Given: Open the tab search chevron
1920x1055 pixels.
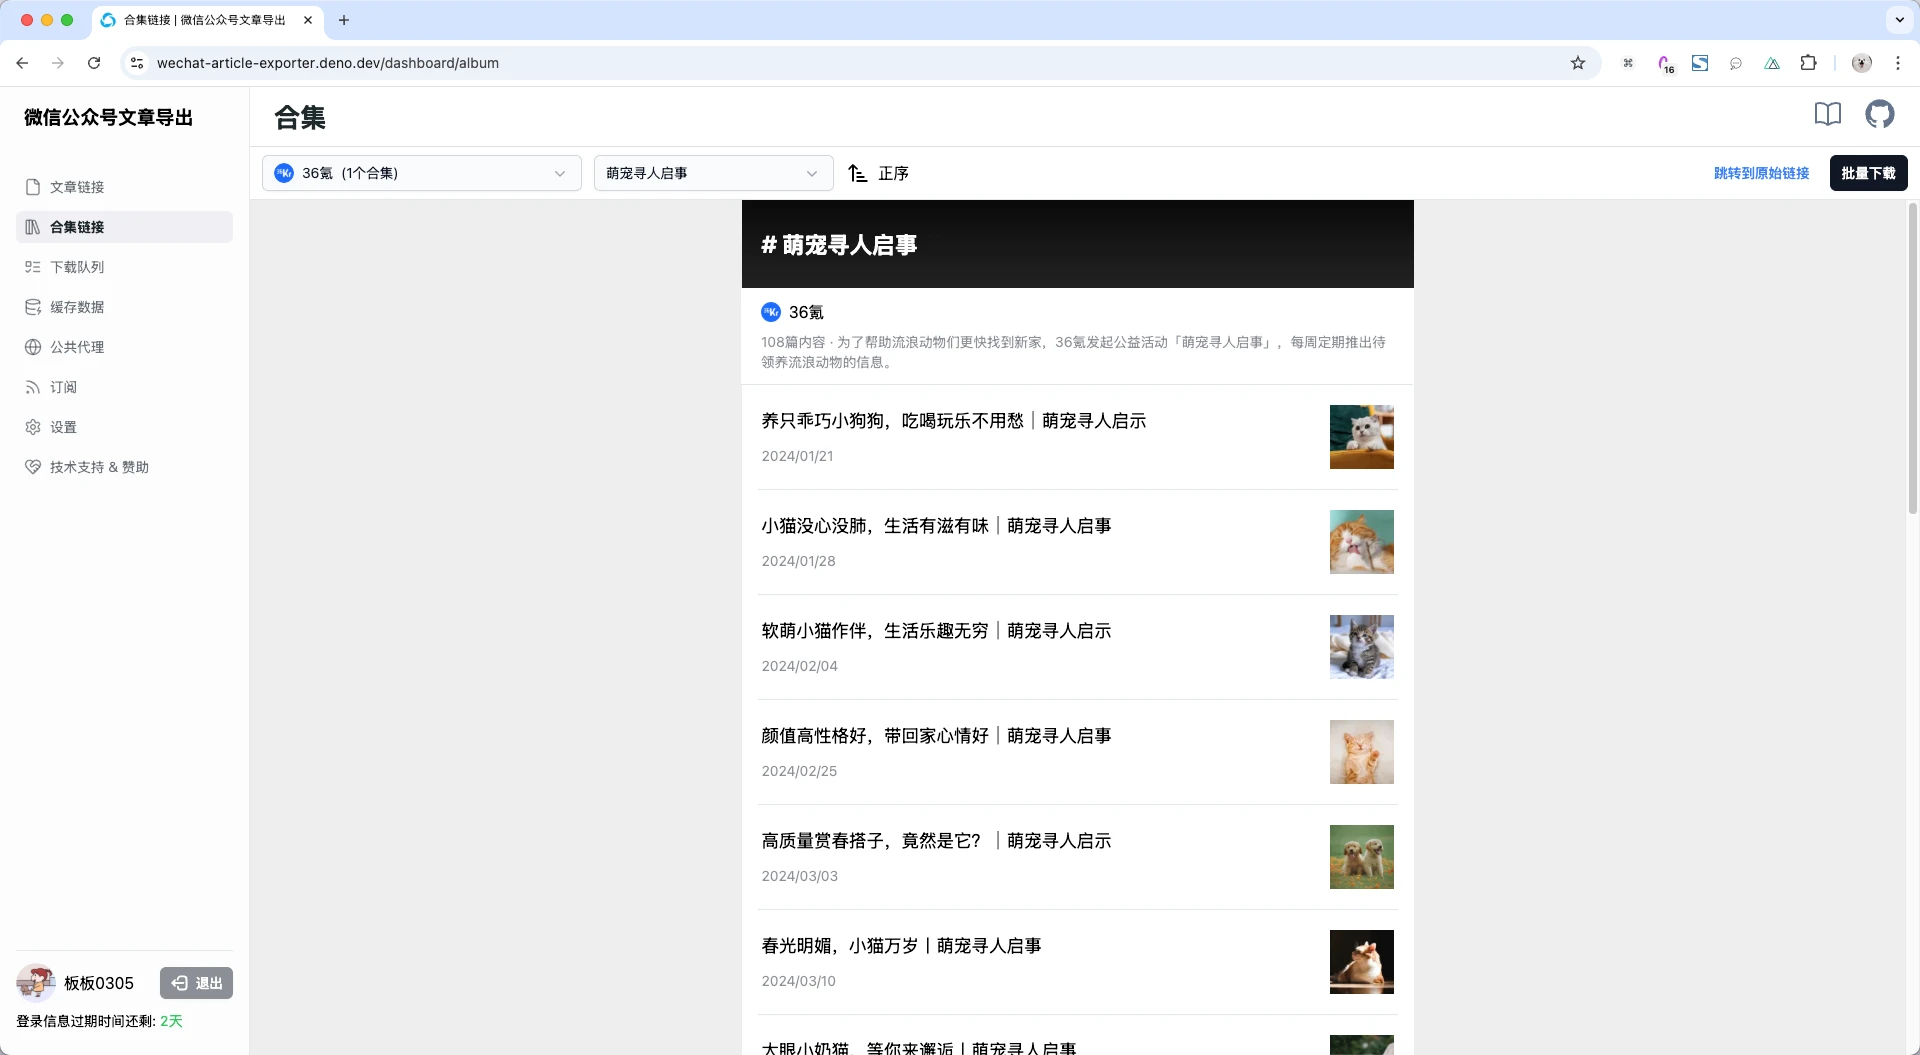Looking at the screenshot, I should click(1899, 20).
